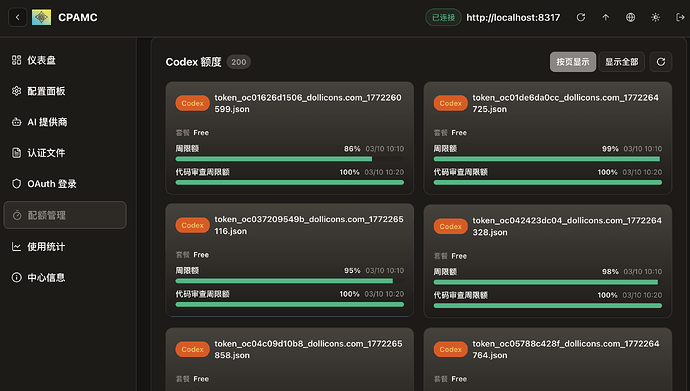
Task: Click the logout icon
Action: click(680, 18)
